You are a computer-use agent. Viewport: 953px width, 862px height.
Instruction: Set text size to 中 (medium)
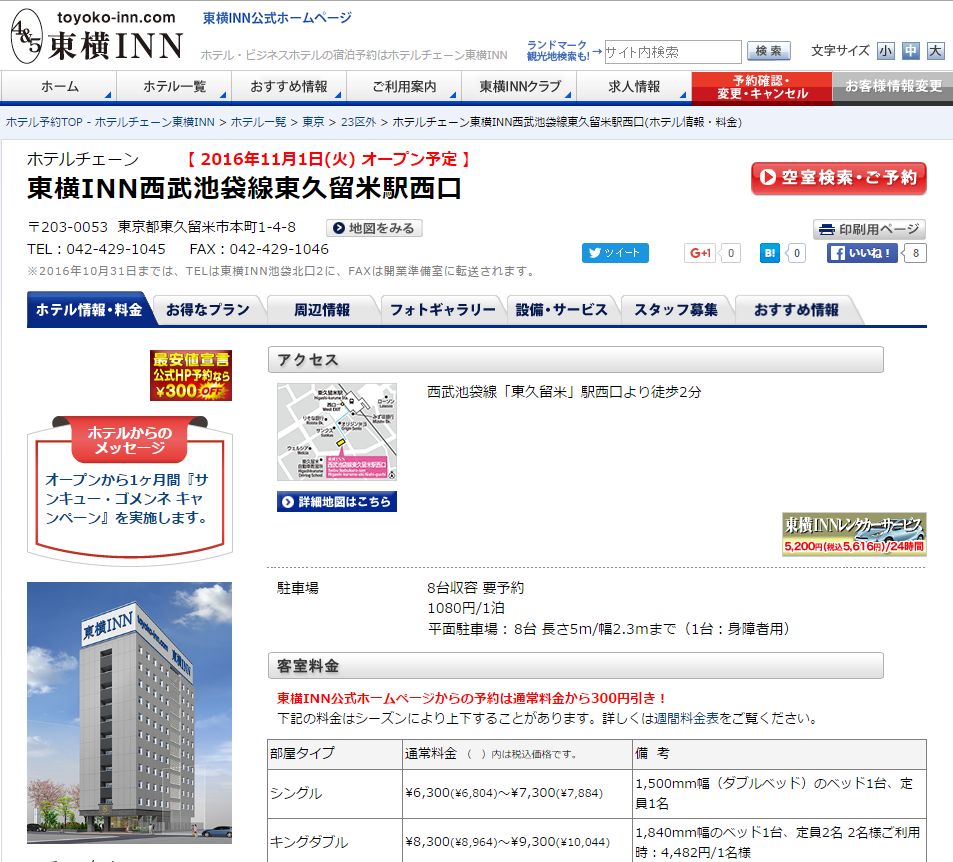(910, 51)
